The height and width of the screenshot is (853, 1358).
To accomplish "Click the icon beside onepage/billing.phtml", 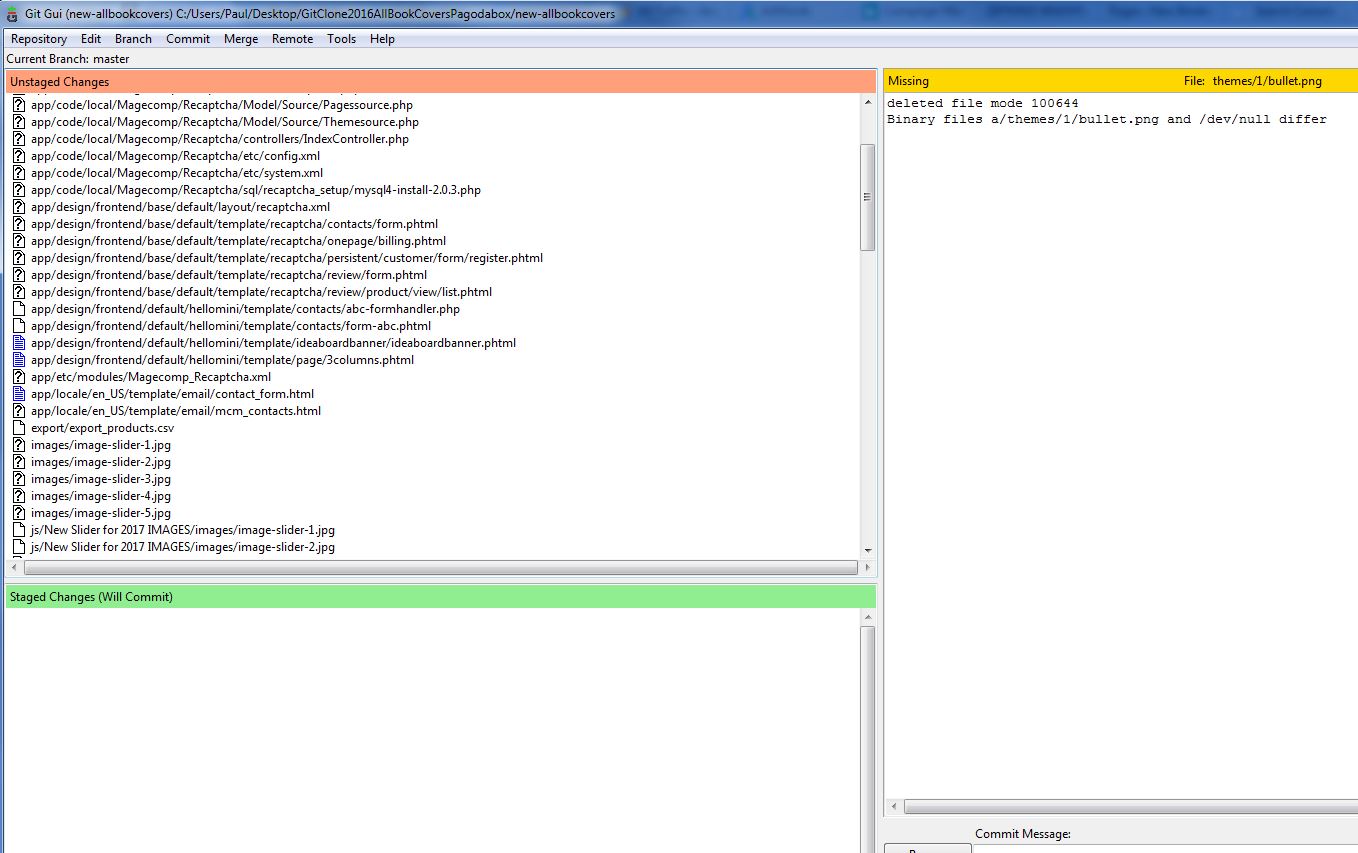I will [x=18, y=241].
